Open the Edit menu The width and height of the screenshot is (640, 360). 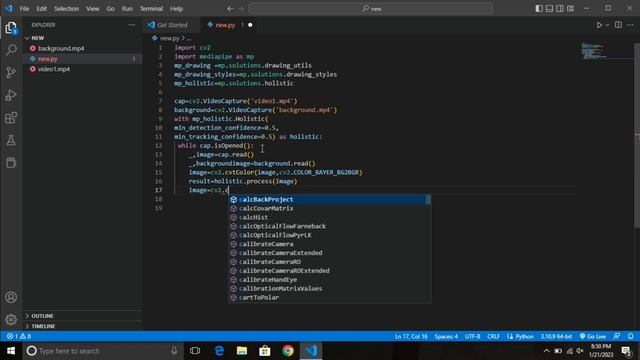41,9
